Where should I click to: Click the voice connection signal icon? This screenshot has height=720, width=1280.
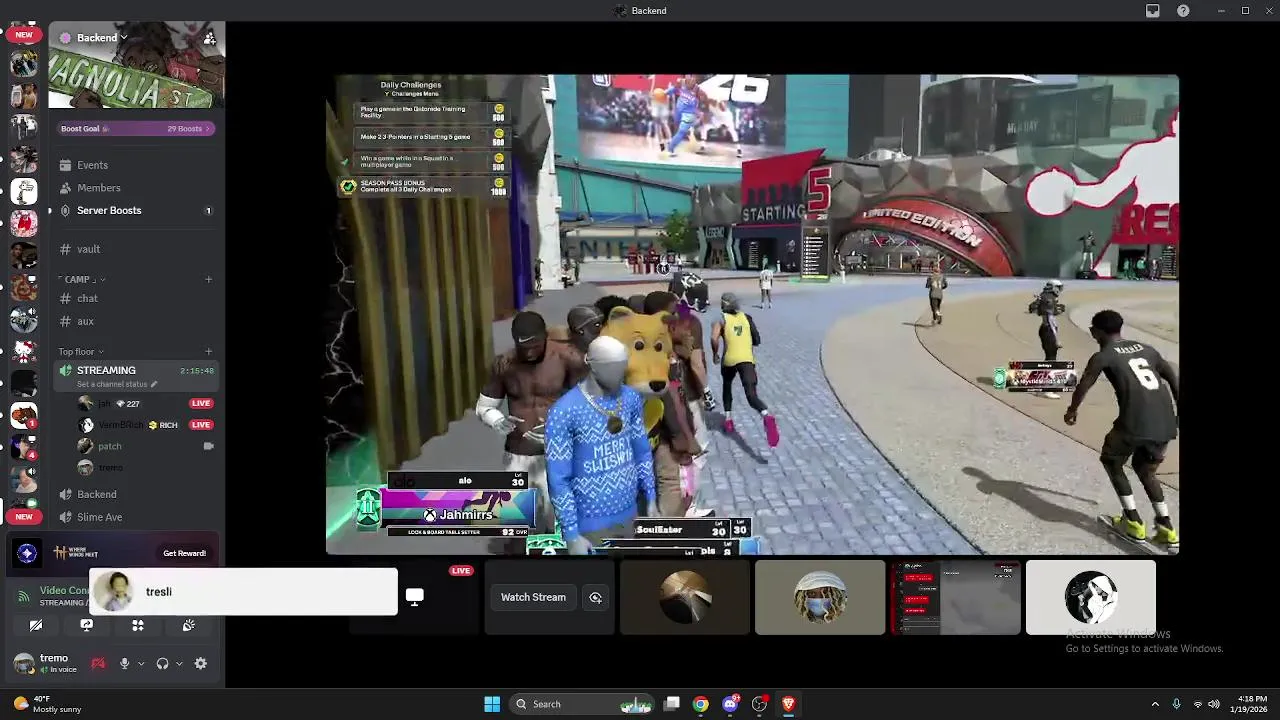point(24,596)
